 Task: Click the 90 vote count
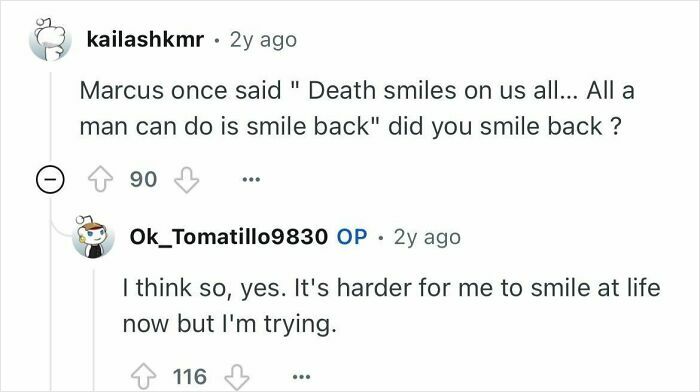coord(143,179)
